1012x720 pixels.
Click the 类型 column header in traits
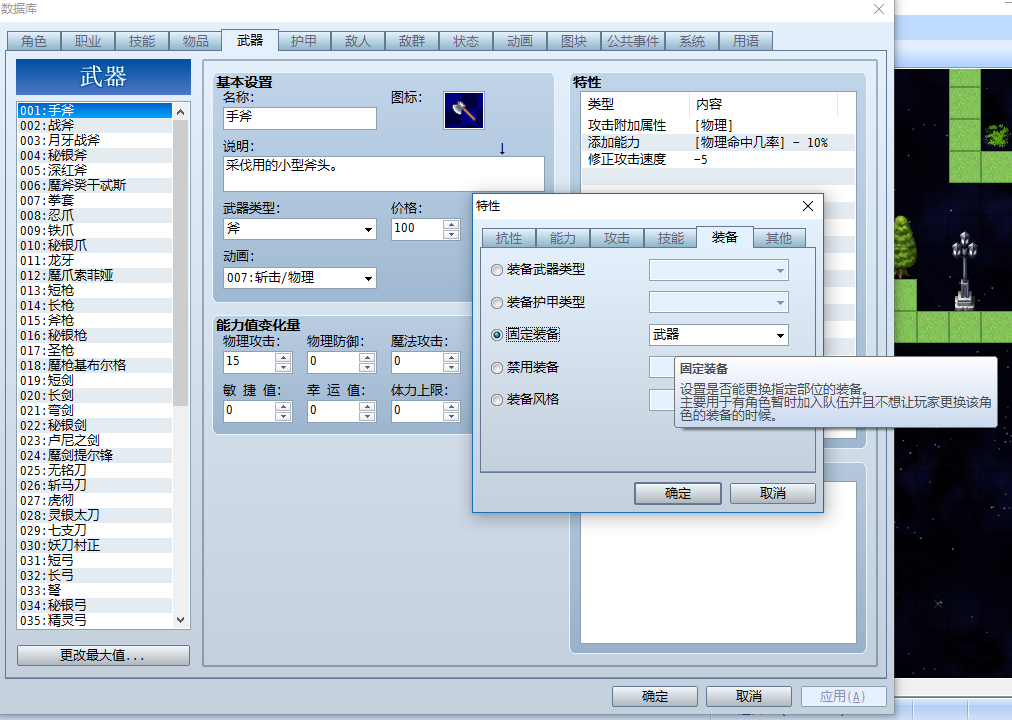pos(636,104)
